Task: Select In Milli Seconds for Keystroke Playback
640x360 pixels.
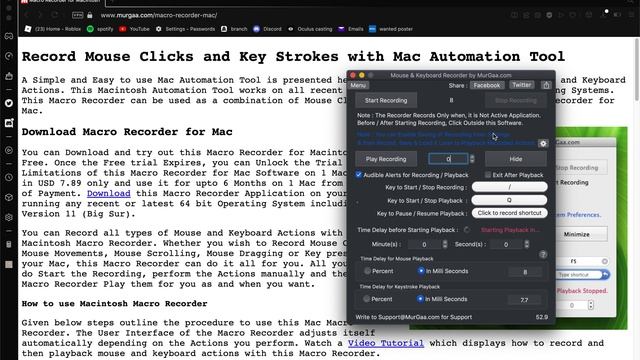Action: point(420,299)
